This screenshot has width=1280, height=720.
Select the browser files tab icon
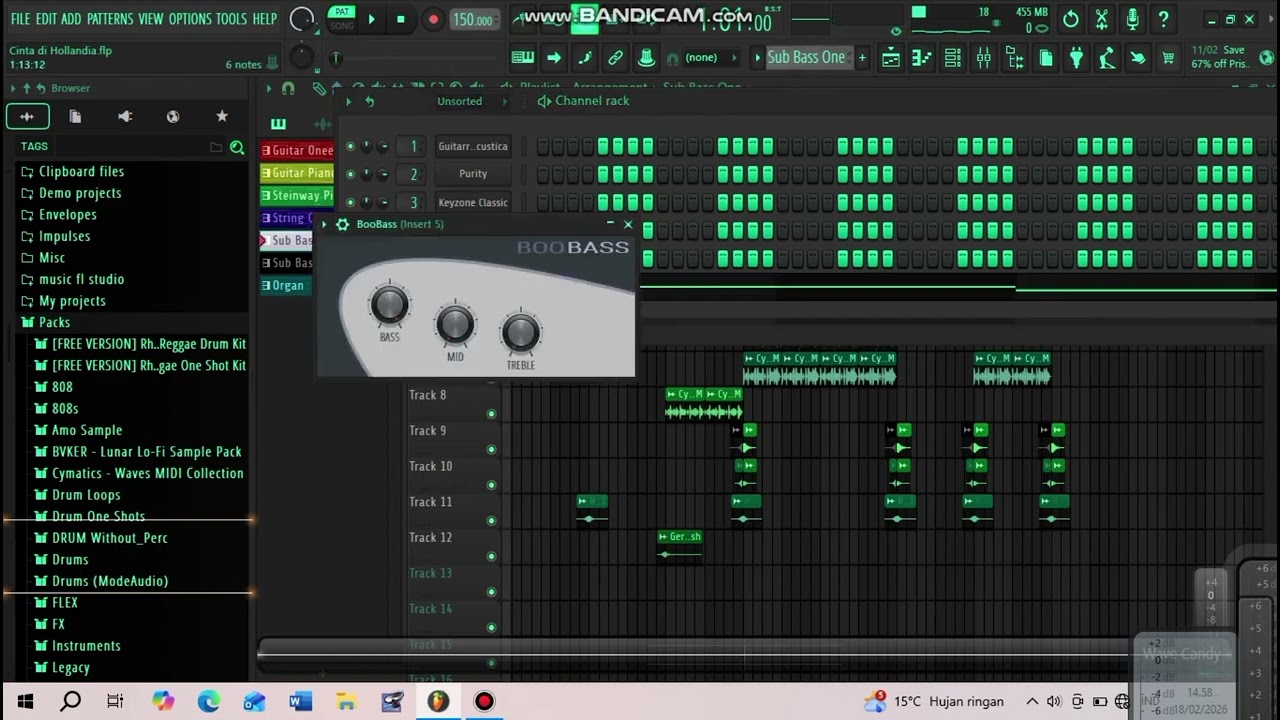pyautogui.click(x=75, y=117)
